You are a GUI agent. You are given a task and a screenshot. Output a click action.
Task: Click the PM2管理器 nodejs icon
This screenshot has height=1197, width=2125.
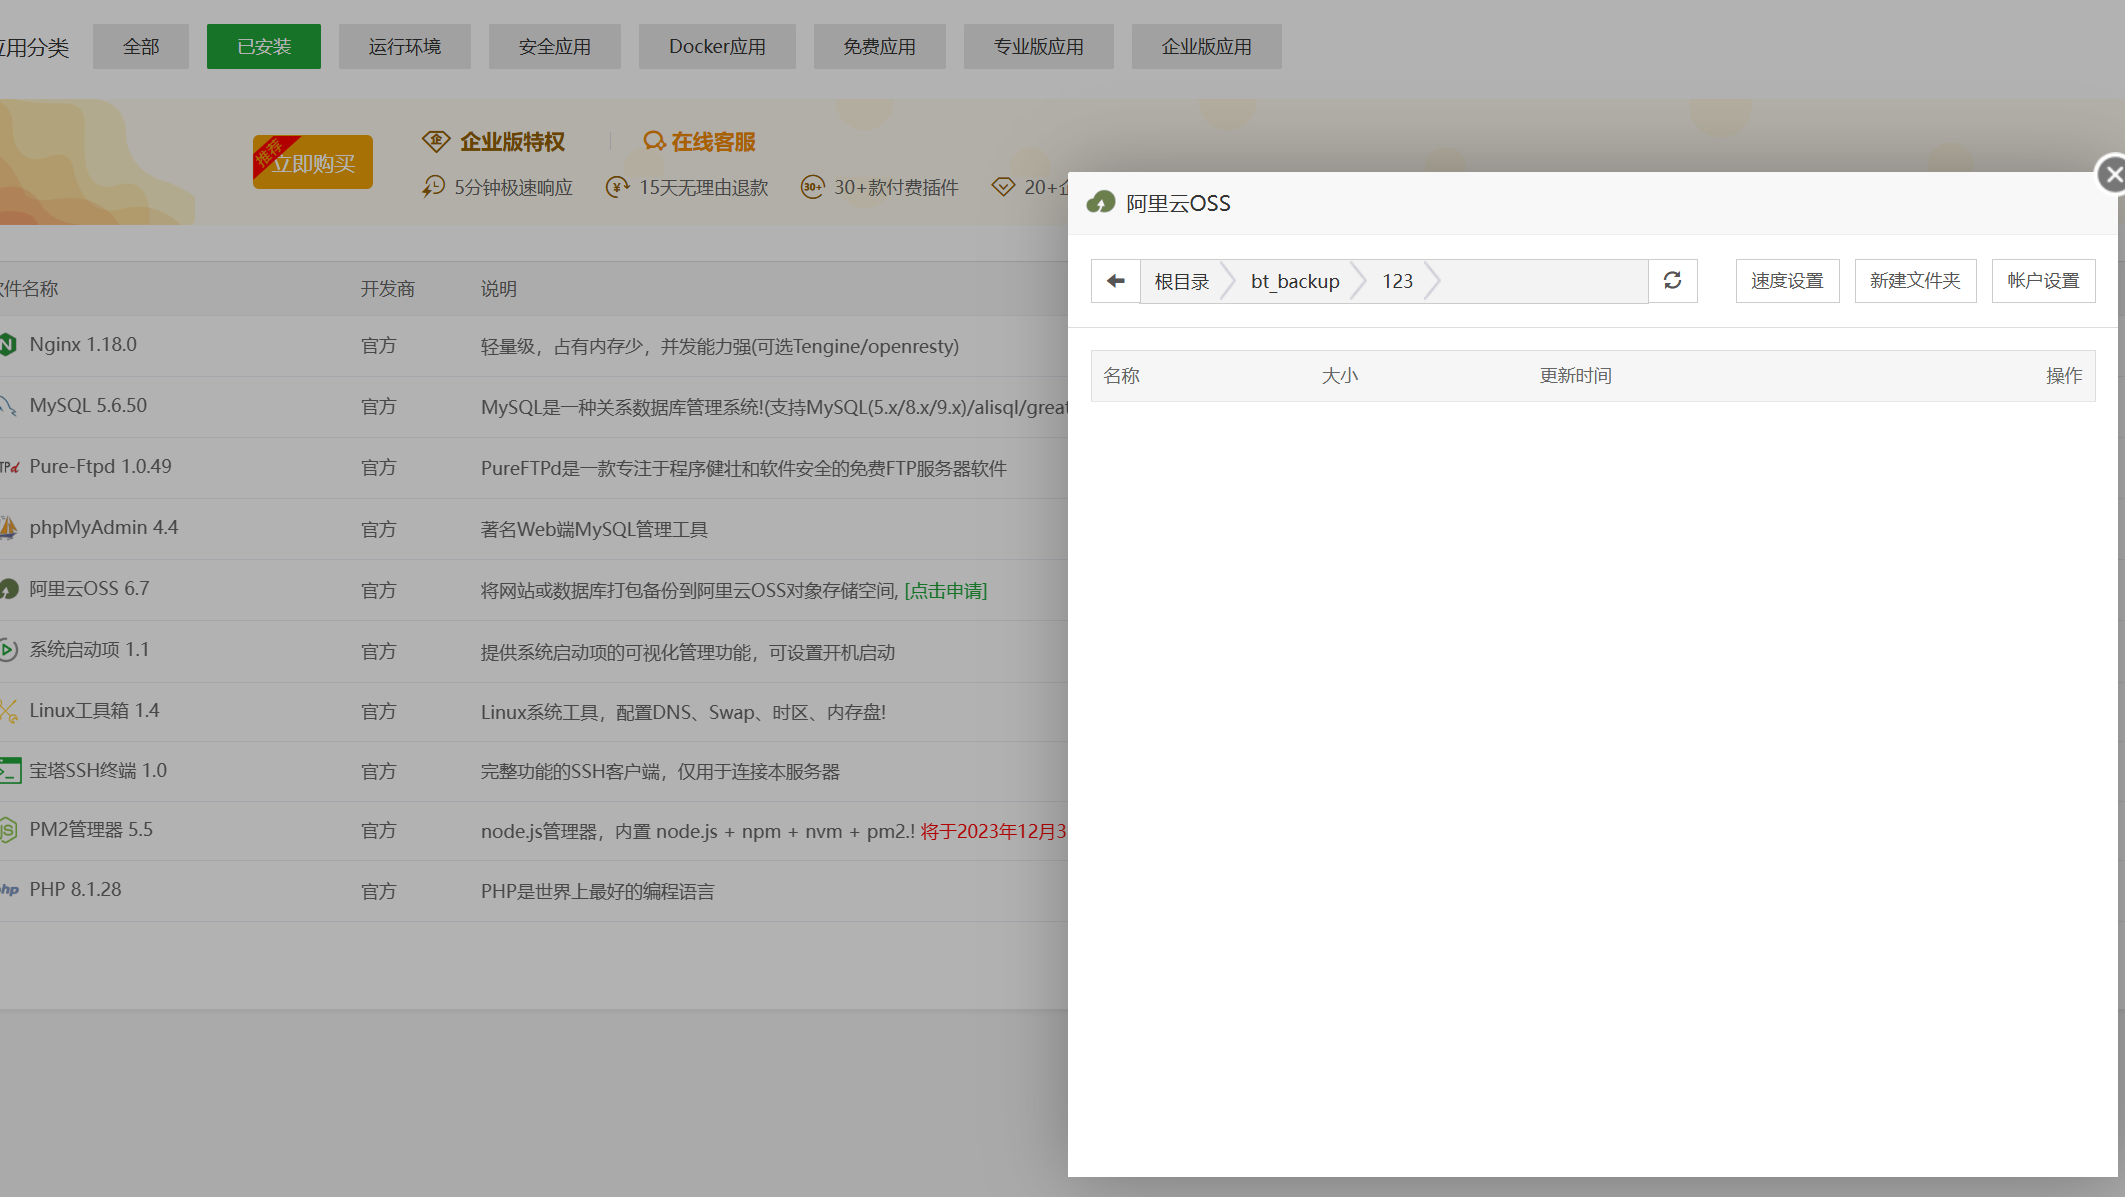8,830
